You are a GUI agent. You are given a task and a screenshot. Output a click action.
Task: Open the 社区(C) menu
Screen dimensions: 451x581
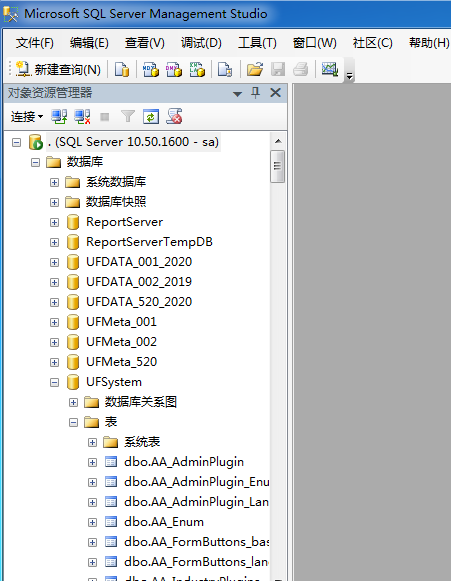coord(372,43)
